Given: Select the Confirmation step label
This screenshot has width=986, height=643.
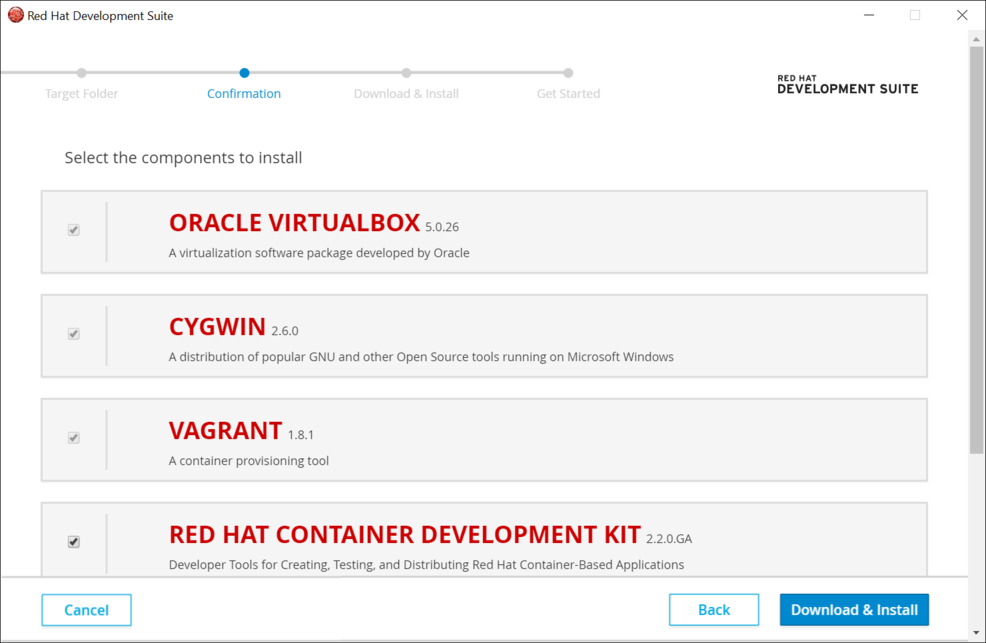Looking at the screenshot, I should point(244,94).
